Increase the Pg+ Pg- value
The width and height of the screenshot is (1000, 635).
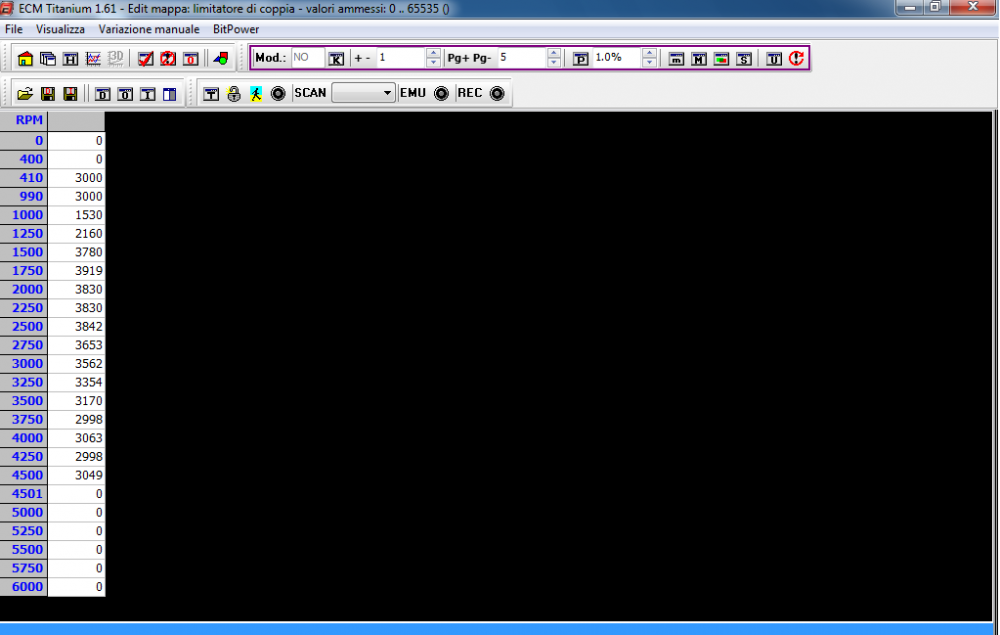tap(554, 53)
